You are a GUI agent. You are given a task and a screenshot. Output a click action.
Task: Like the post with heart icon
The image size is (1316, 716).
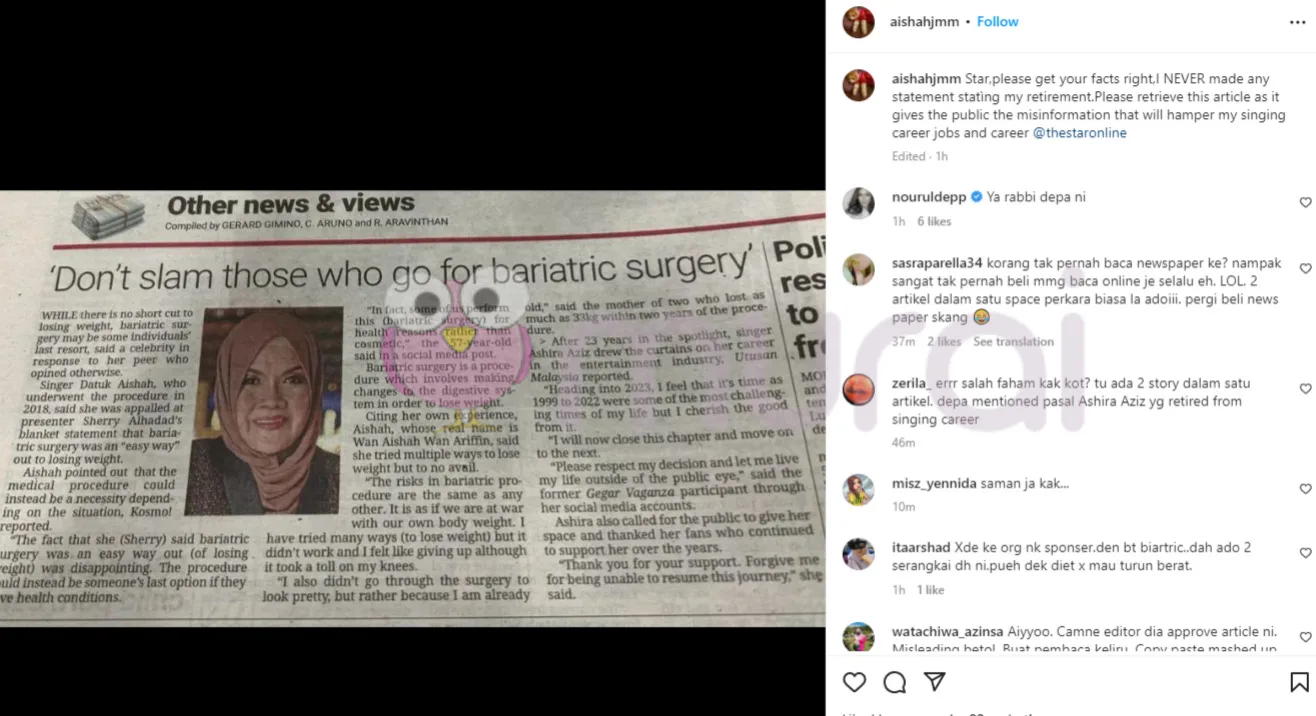pos(854,682)
